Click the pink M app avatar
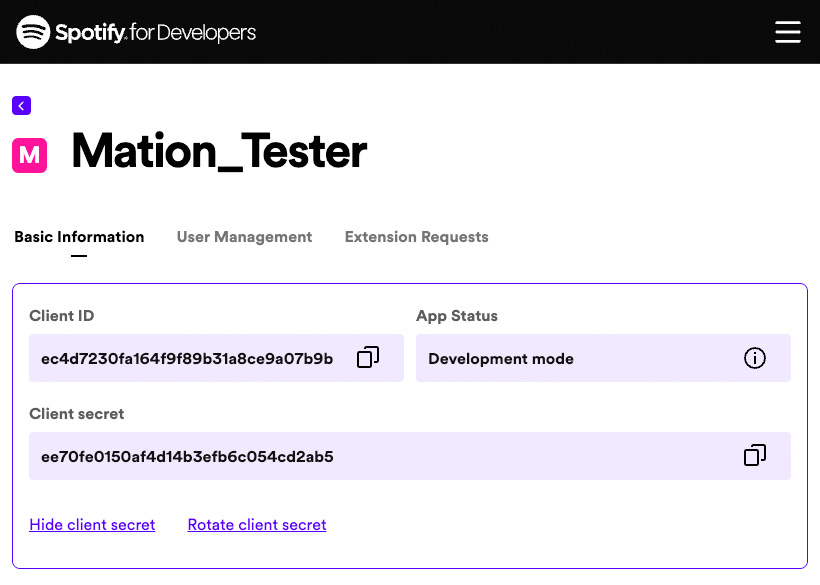 30,155
